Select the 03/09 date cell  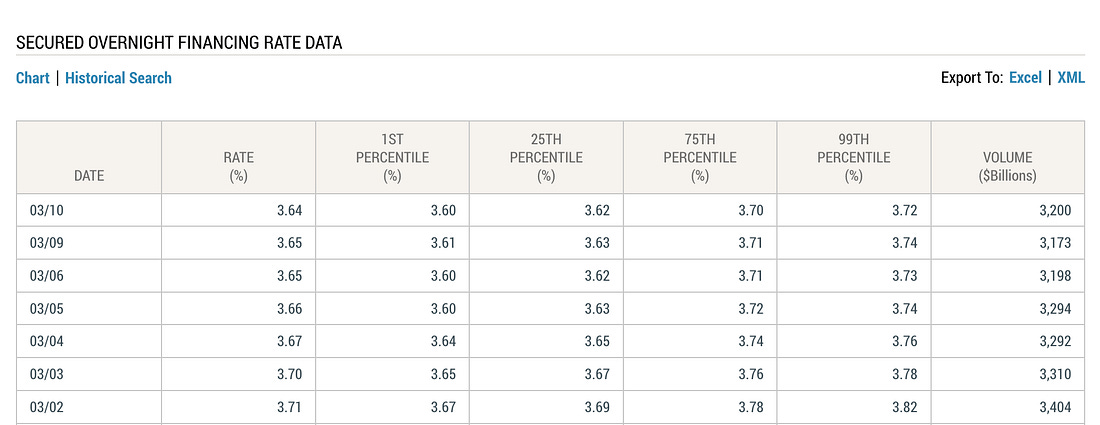(x=89, y=243)
